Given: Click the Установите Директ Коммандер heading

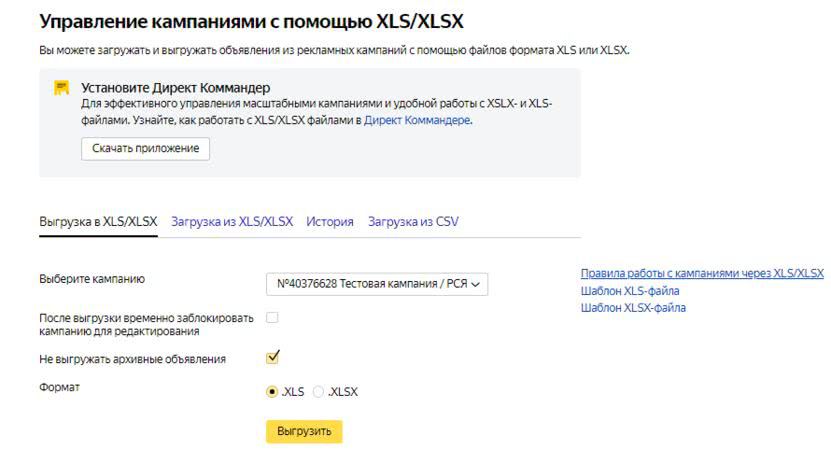Looking at the screenshot, I should tap(175, 88).
